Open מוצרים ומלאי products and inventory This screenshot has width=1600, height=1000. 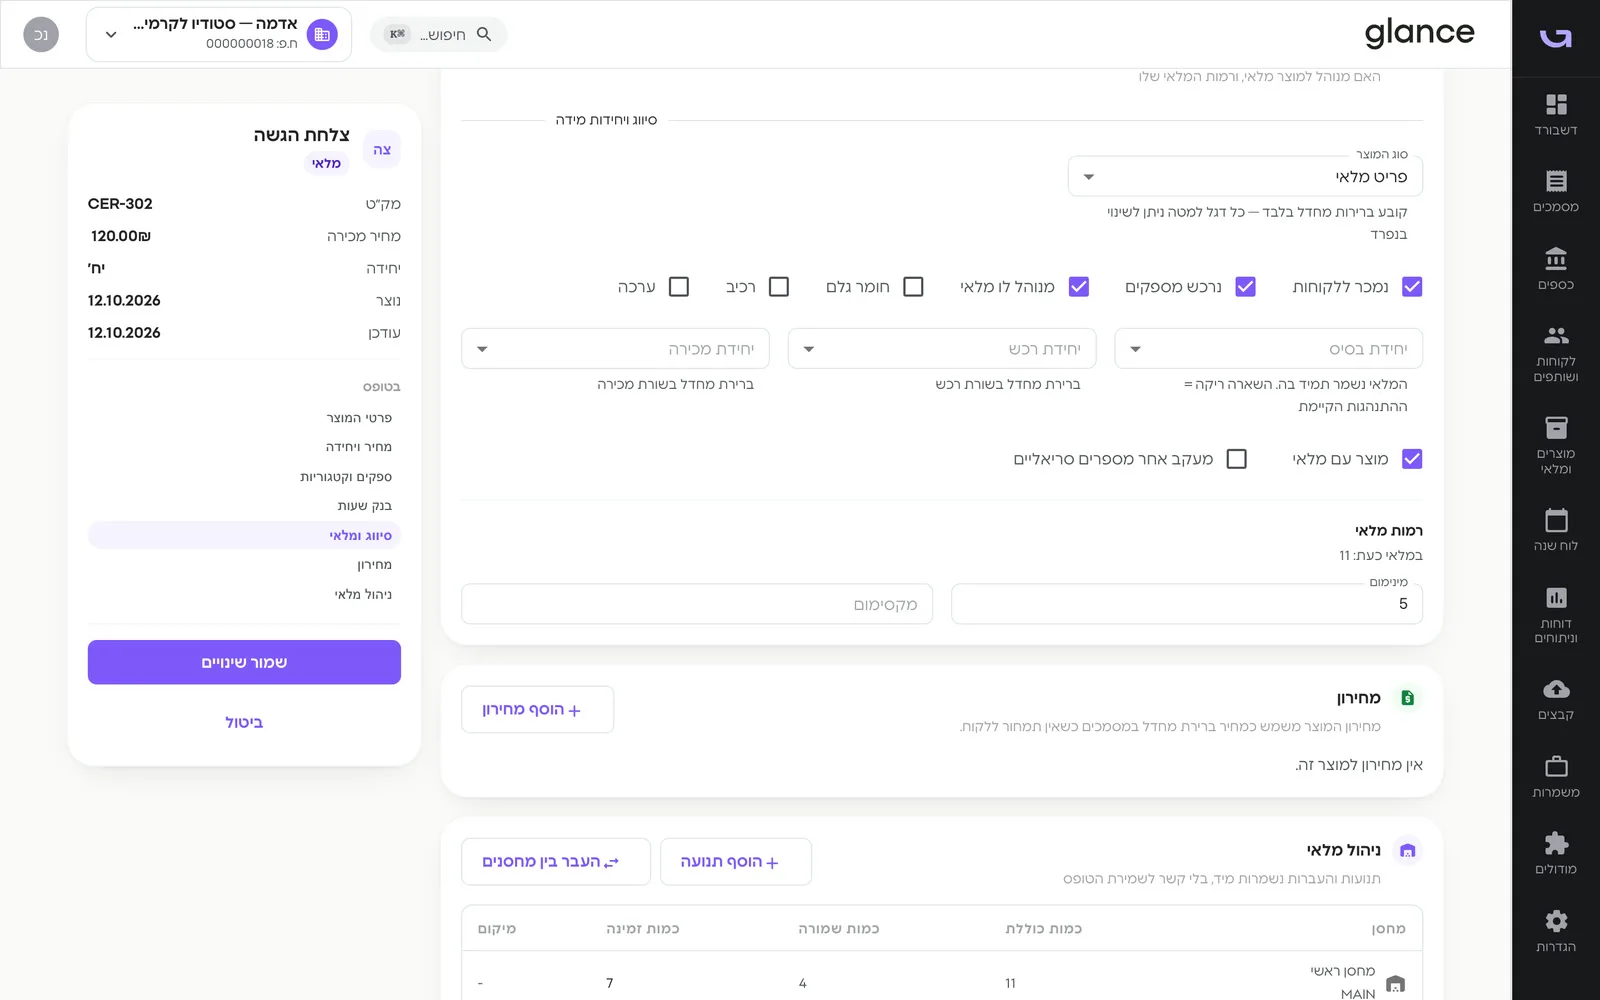point(1556,445)
